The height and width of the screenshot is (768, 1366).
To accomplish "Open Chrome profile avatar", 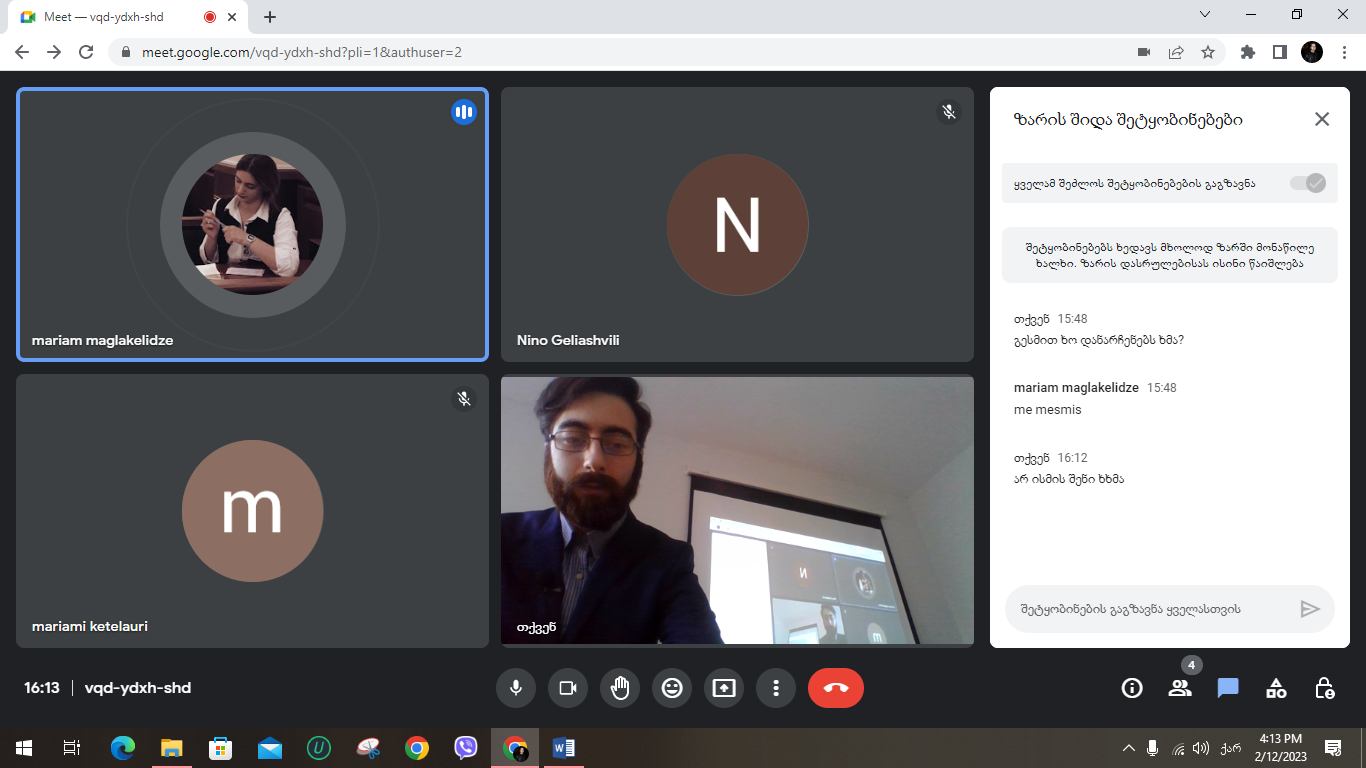I will click(x=1312, y=52).
